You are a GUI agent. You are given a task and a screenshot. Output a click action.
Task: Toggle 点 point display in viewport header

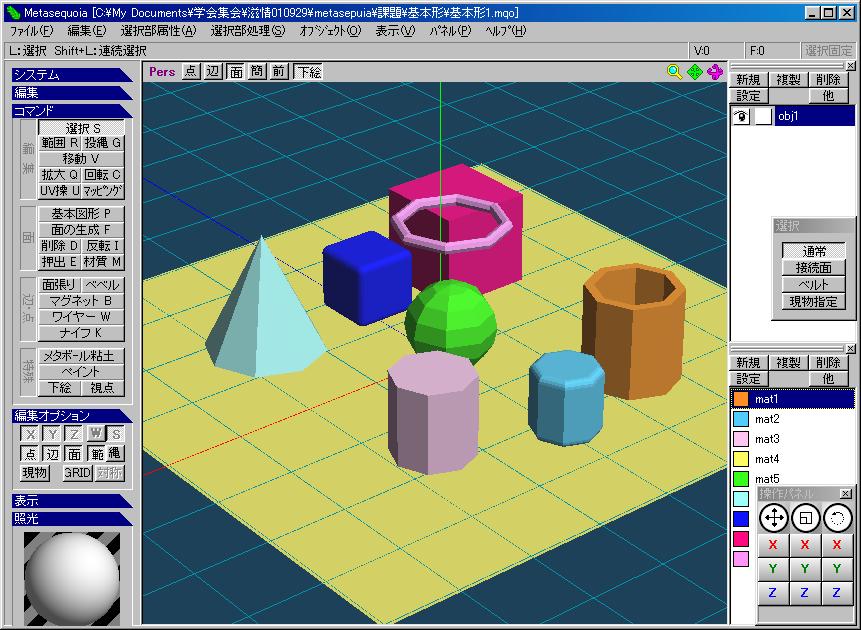pos(191,71)
